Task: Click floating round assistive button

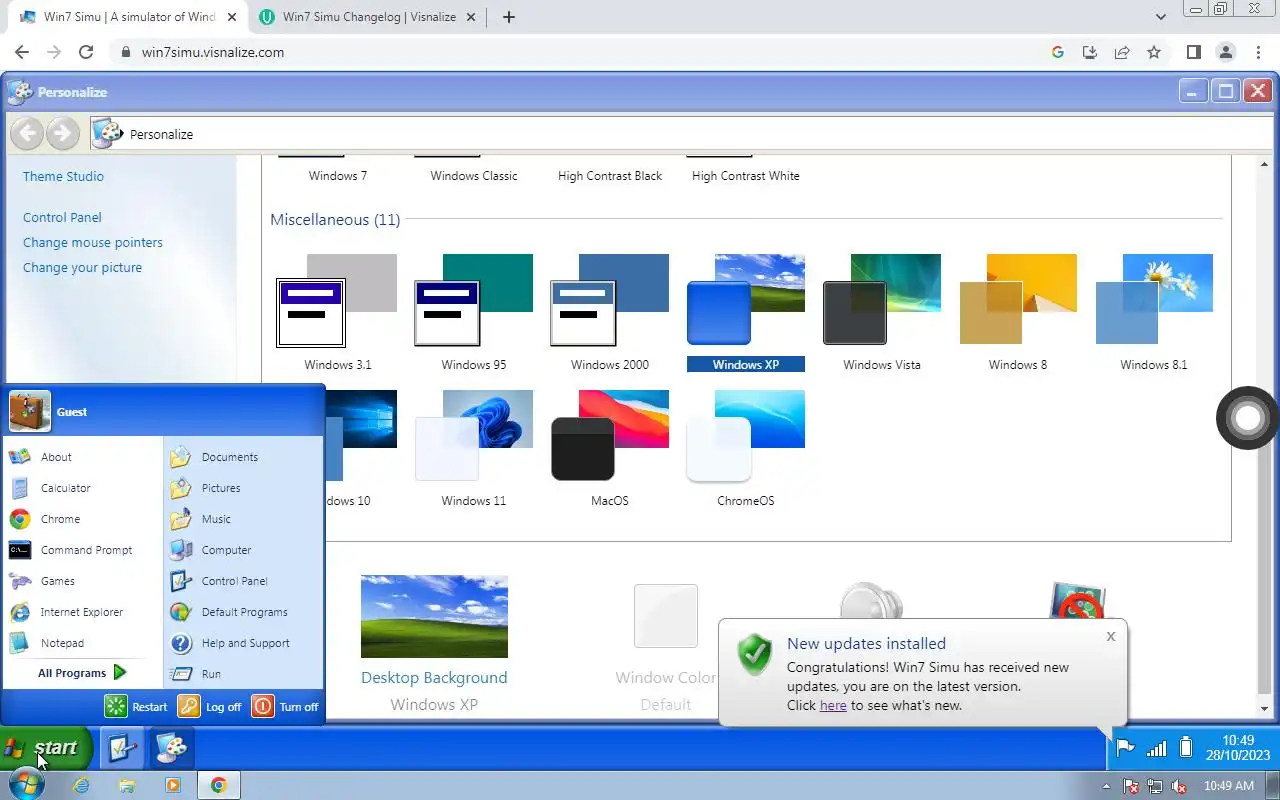Action: point(1248,418)
